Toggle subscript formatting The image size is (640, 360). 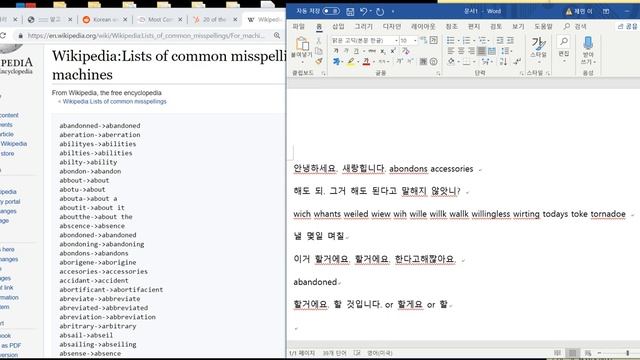pos(383,51)
